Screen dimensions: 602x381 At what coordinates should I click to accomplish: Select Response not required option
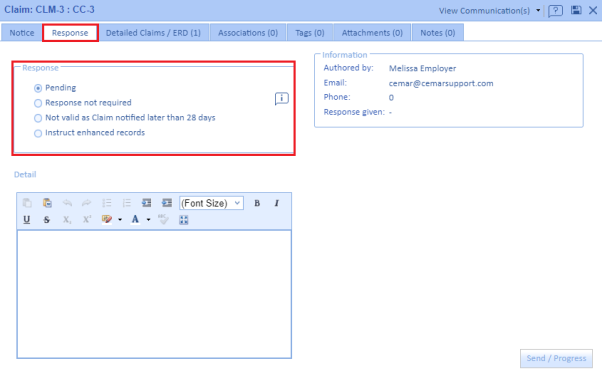38,103
